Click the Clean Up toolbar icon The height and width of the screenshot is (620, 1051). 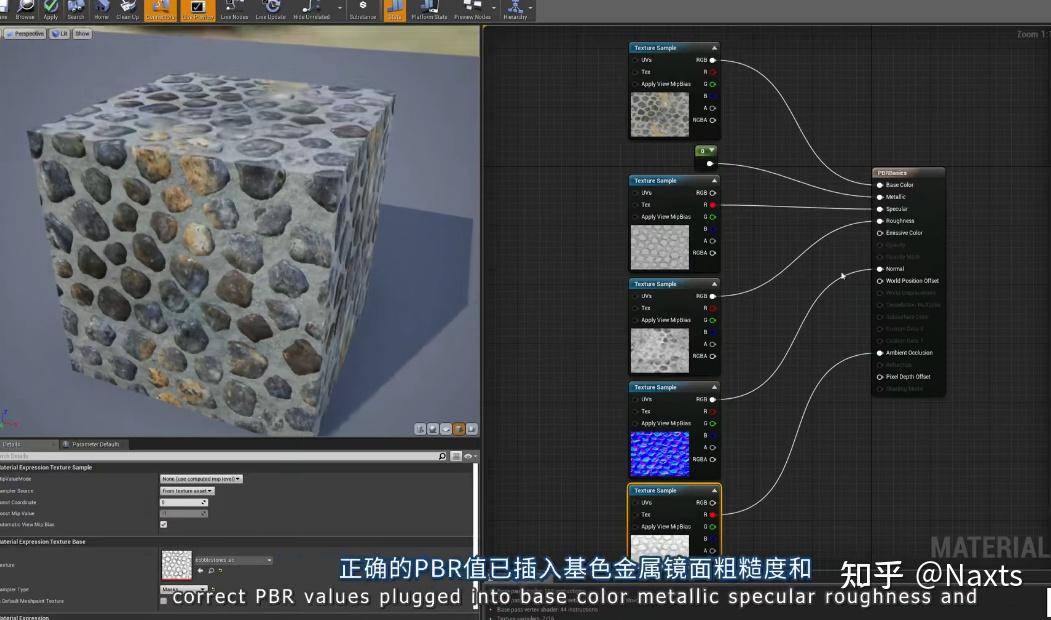point(128,9)
